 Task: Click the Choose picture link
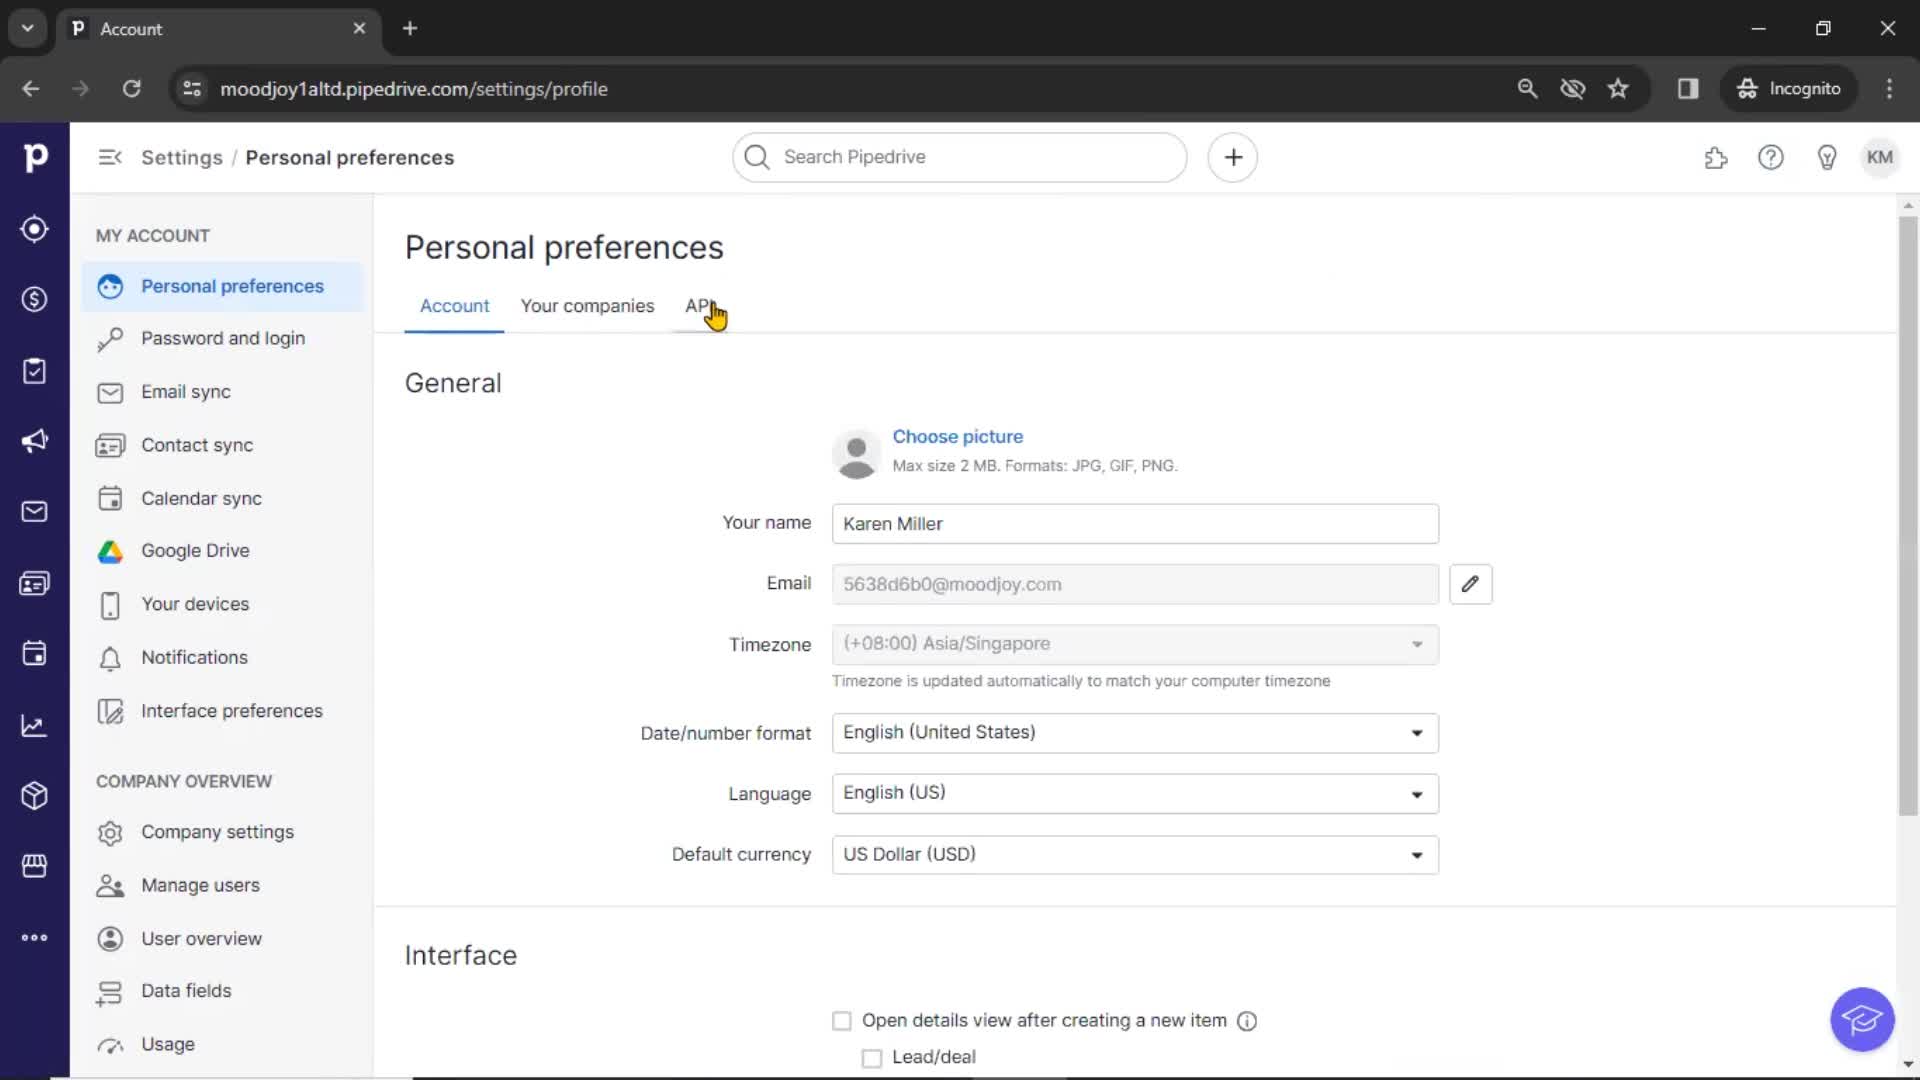tap(957, 435)
